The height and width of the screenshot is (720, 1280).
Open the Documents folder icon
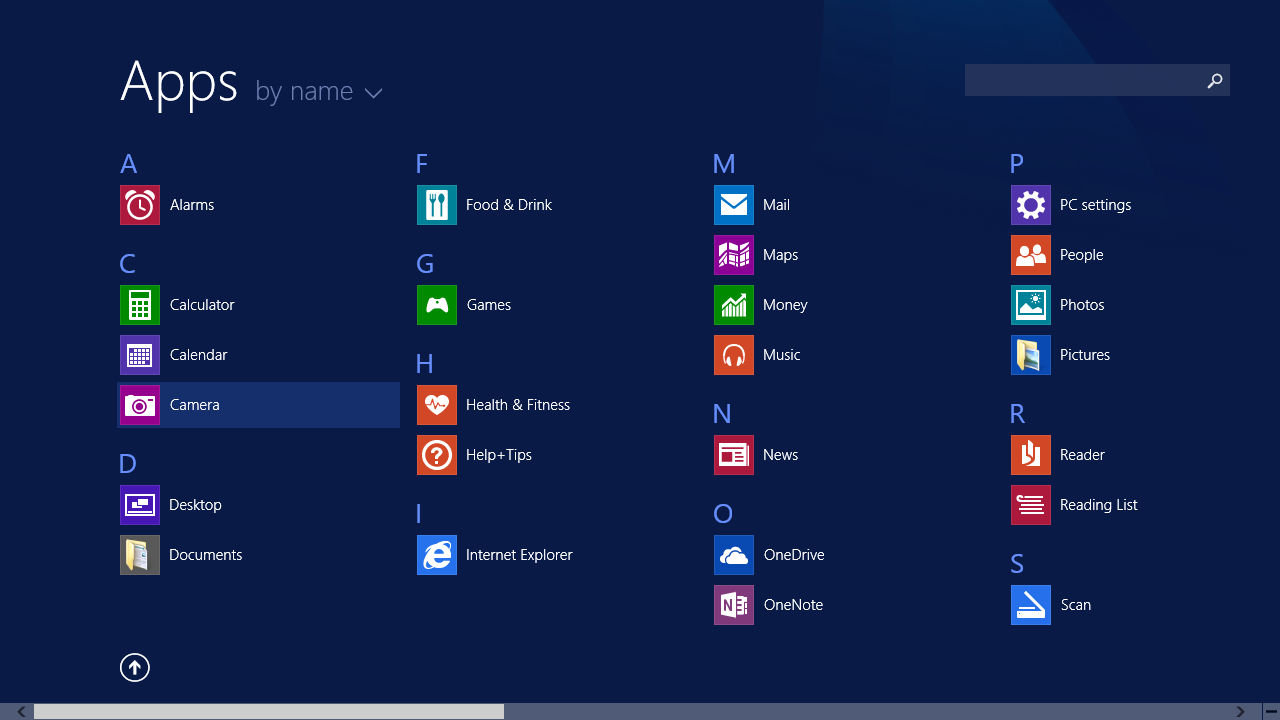[140, 555]
